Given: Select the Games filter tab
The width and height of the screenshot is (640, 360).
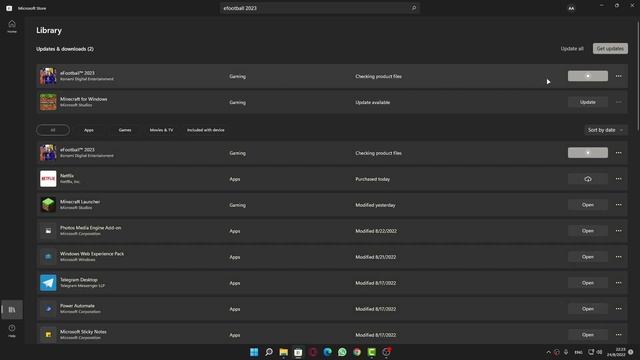Looking at the screenshot, I should coord(125,130).
